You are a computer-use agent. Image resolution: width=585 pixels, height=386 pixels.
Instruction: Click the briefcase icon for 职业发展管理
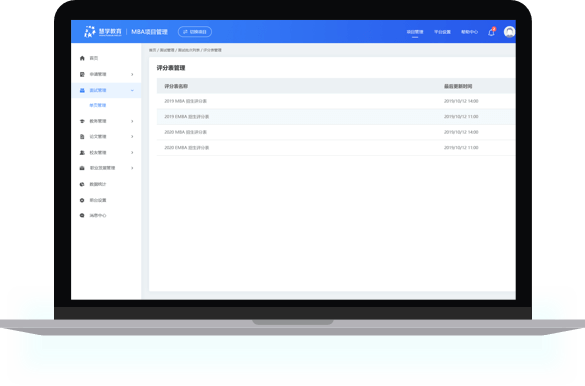(82, 168)
